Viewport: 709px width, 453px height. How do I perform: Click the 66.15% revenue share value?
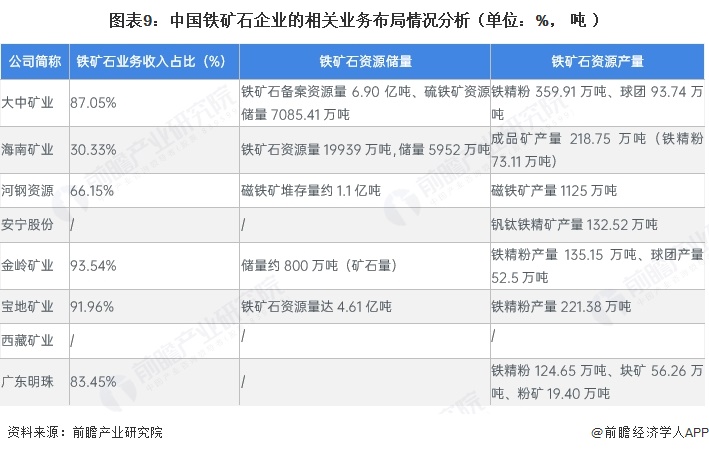[92, 191]
